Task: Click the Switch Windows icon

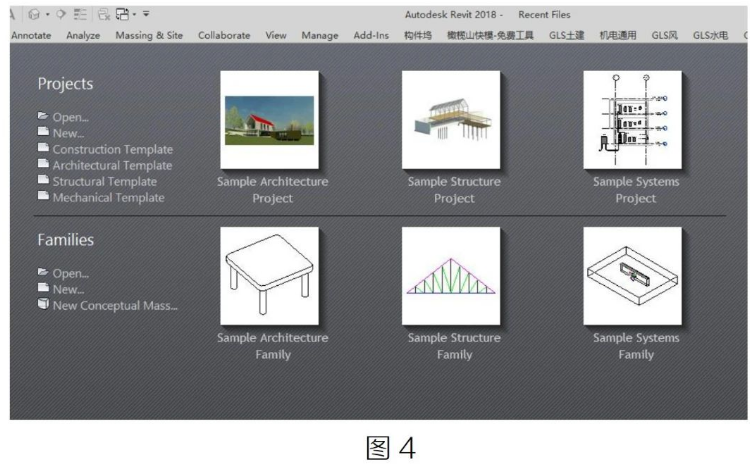Action: coord(122,14)
